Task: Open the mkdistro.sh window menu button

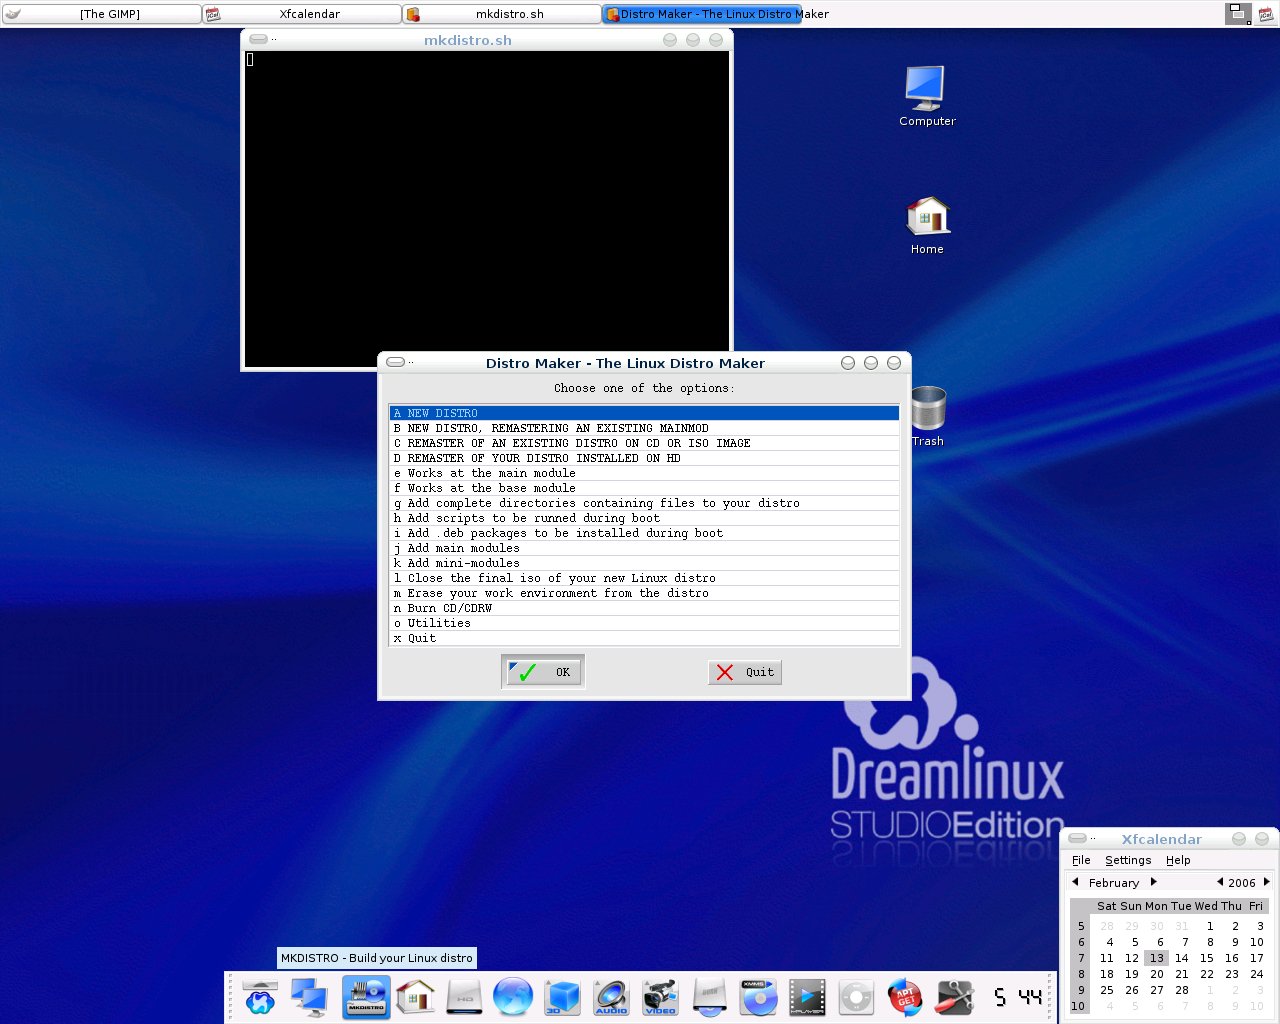Action: pos(258,39)
